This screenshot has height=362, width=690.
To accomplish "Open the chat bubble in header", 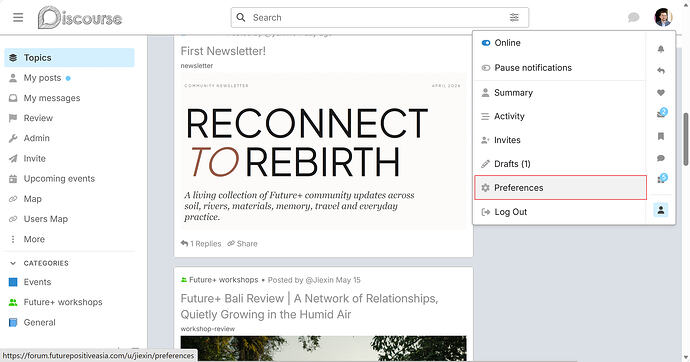I will [633, 18].
